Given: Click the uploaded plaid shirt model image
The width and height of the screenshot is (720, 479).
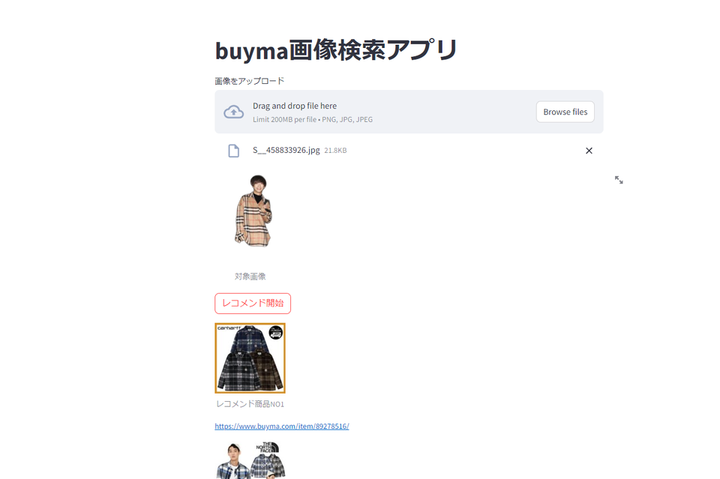Looking at the screenshot, I should coord(253,210).
